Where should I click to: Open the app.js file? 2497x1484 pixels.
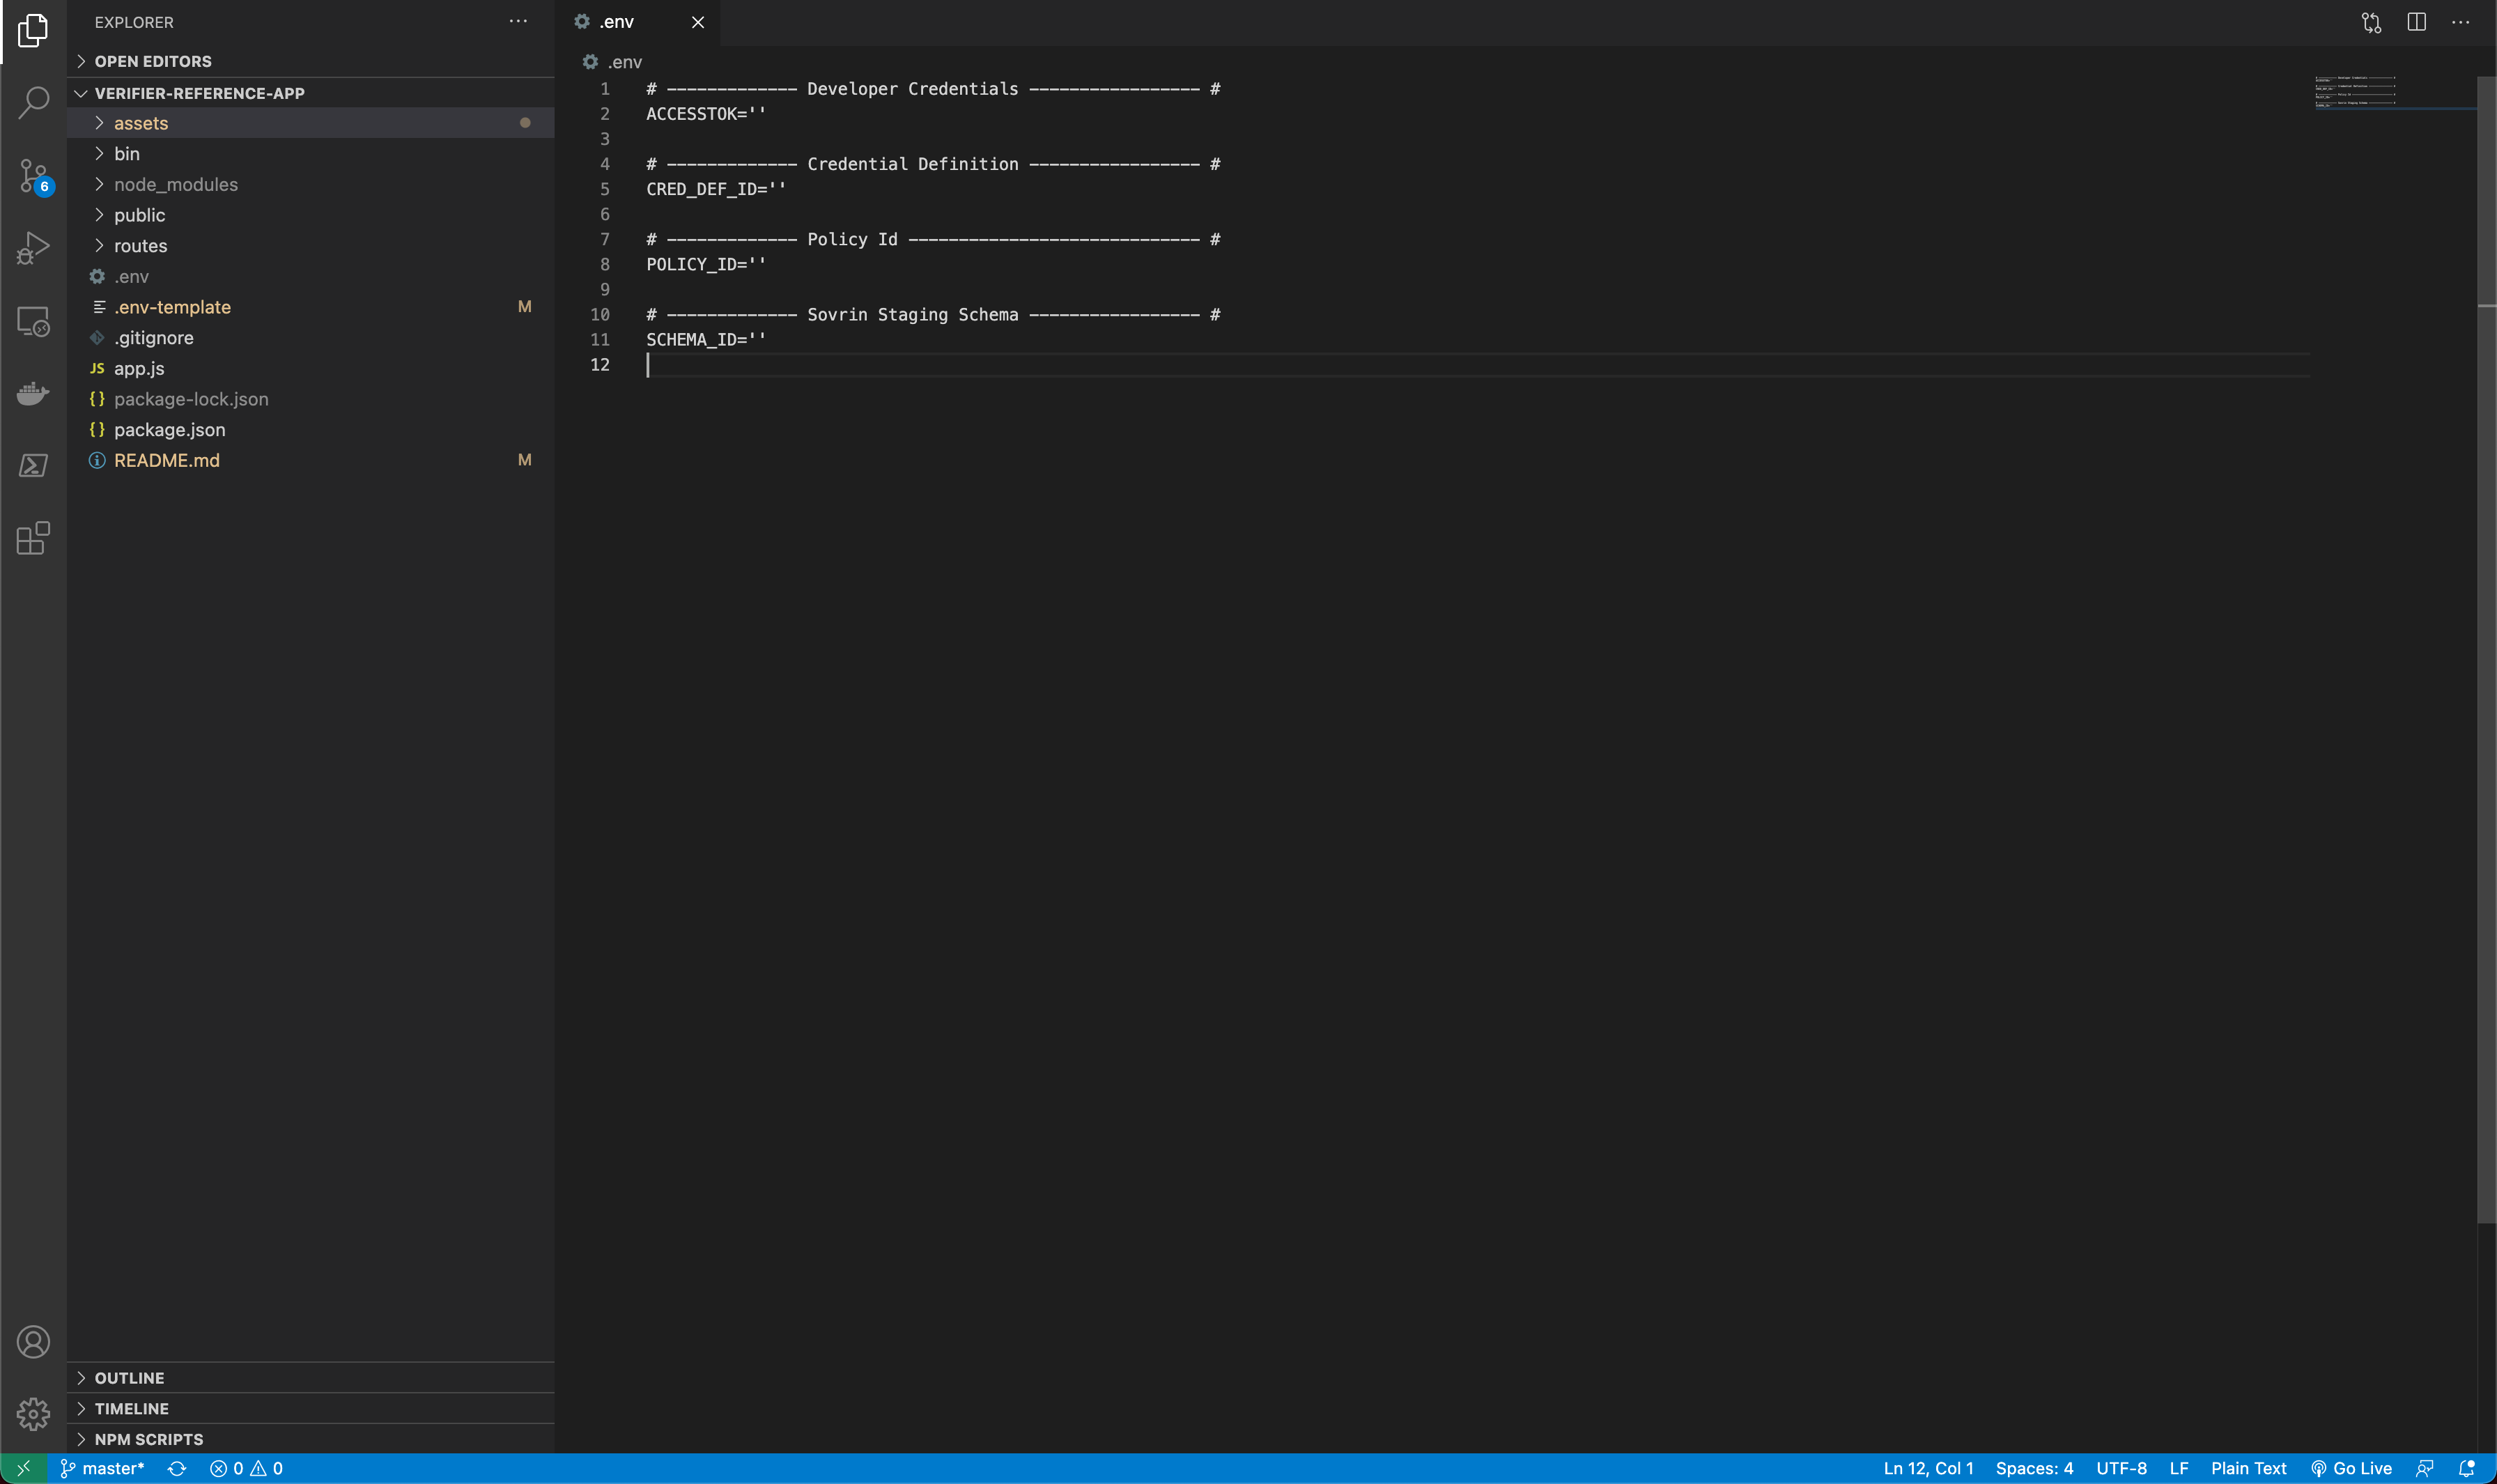point(311,368)
